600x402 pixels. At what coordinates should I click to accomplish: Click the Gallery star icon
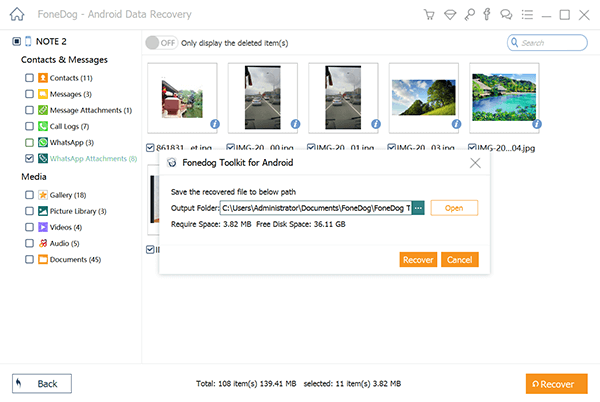pos(43,195)
